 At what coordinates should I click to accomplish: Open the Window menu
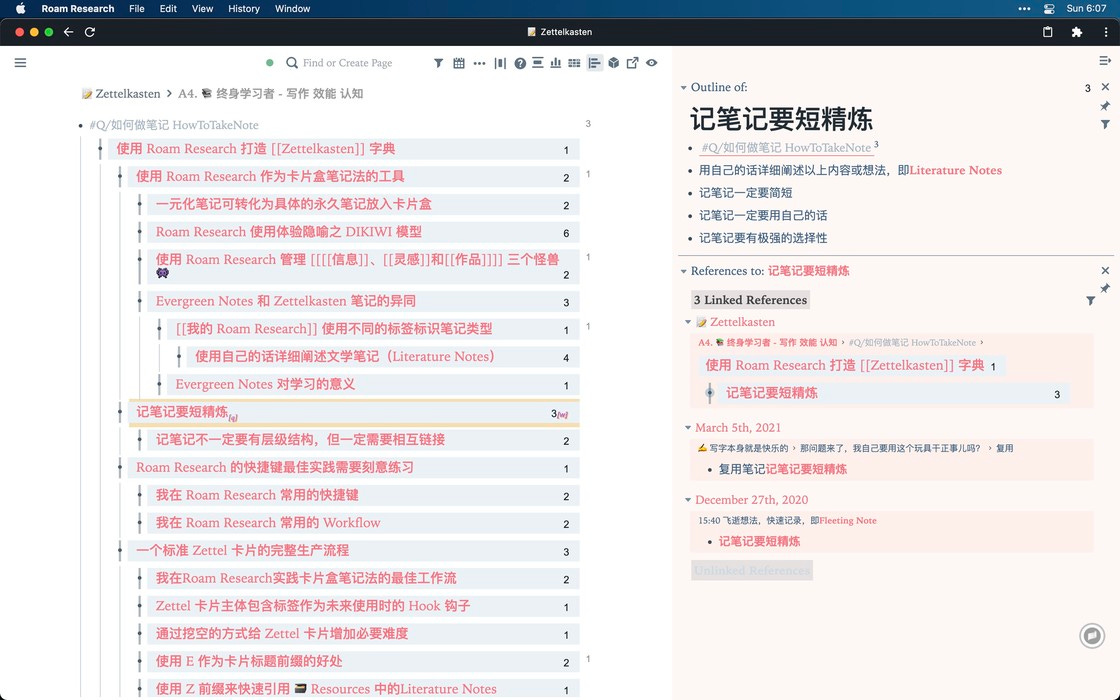(x=292, y=9)
